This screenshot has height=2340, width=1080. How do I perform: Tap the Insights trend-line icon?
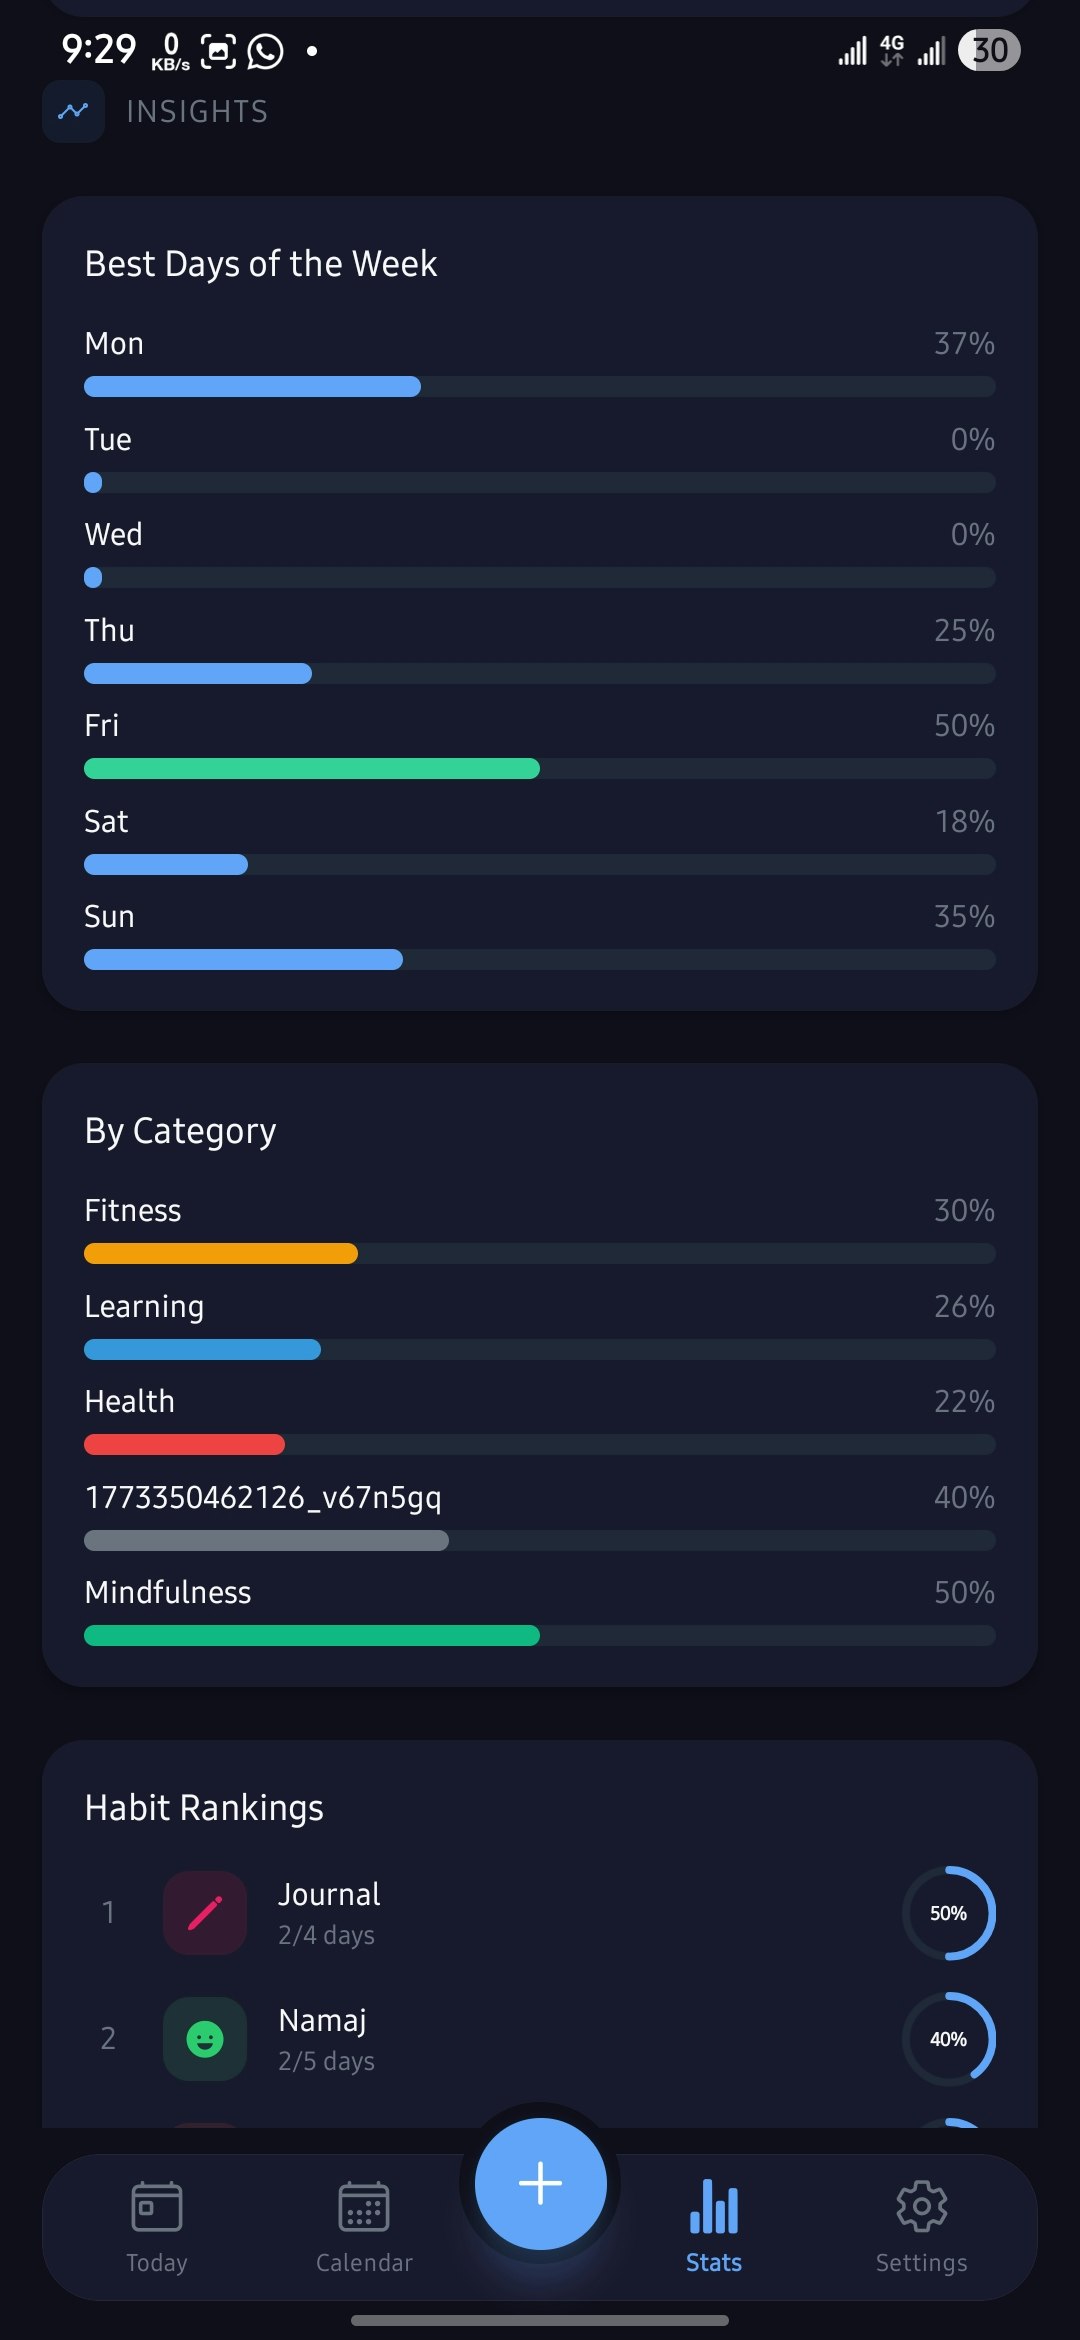[73, 111]
